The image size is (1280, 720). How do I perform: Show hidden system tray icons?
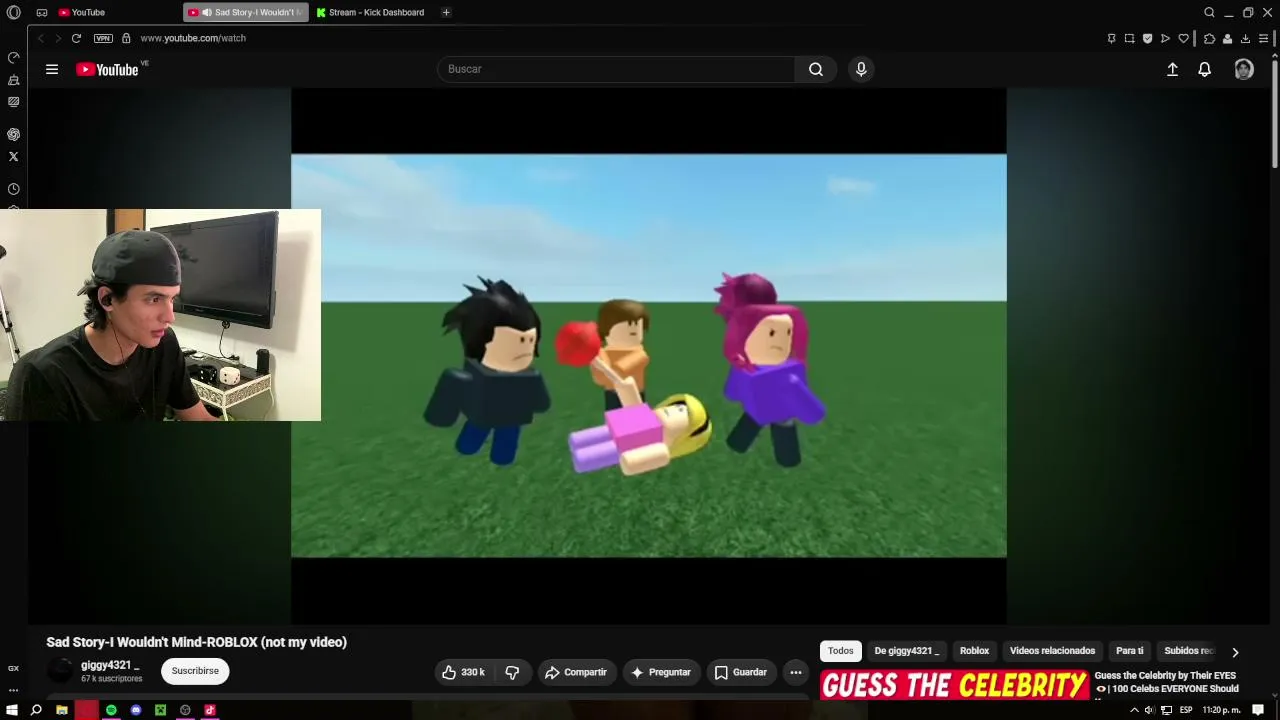(1134, 710)
